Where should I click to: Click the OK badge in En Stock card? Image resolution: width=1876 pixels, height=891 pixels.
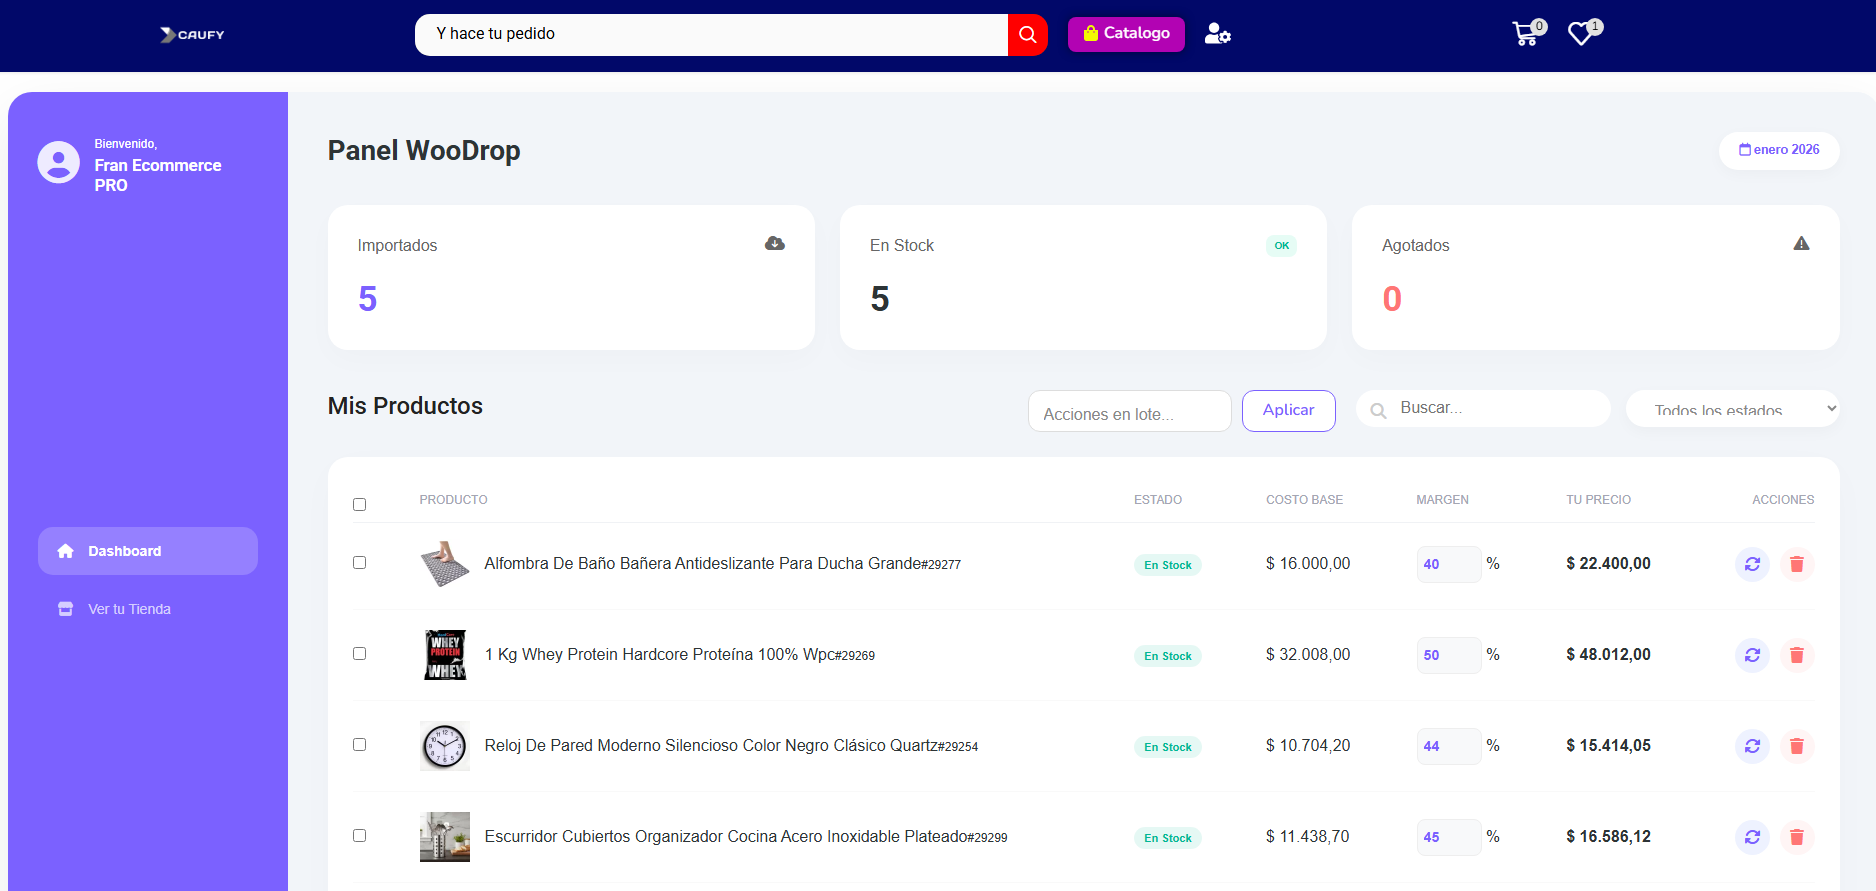(1281, 246)
